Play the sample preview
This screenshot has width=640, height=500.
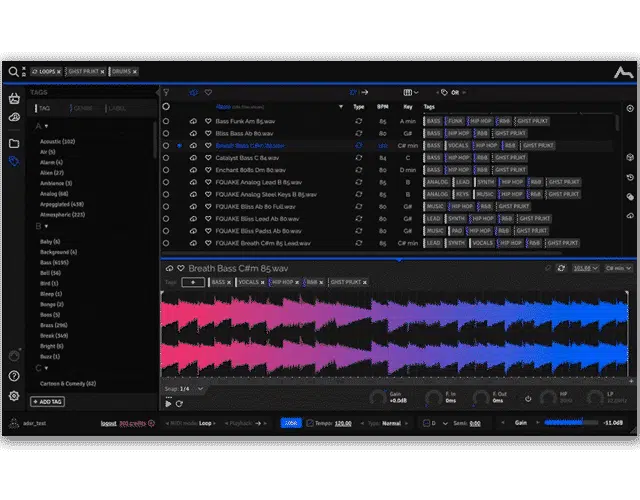(168, 404)
